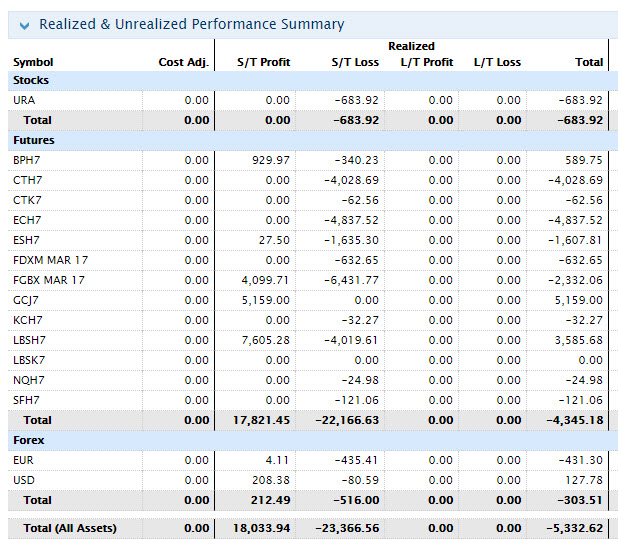The image size is (618, 545).
Task: Click the S/T Loss column header
Action: 355,62
